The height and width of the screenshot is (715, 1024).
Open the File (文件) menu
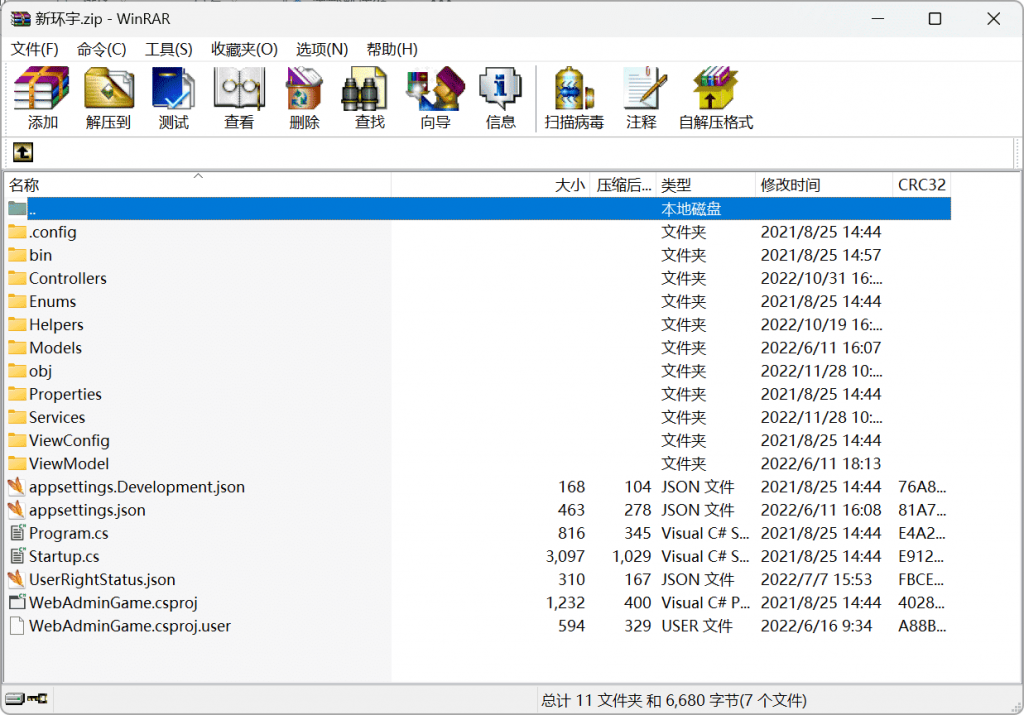point(34,49)
